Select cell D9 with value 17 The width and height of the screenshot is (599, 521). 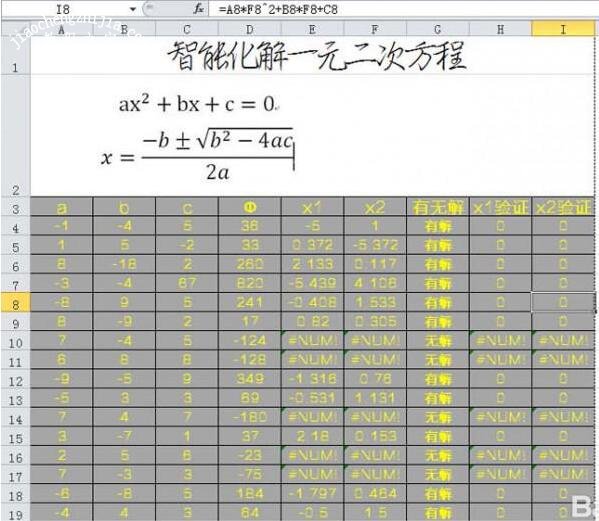249,321
